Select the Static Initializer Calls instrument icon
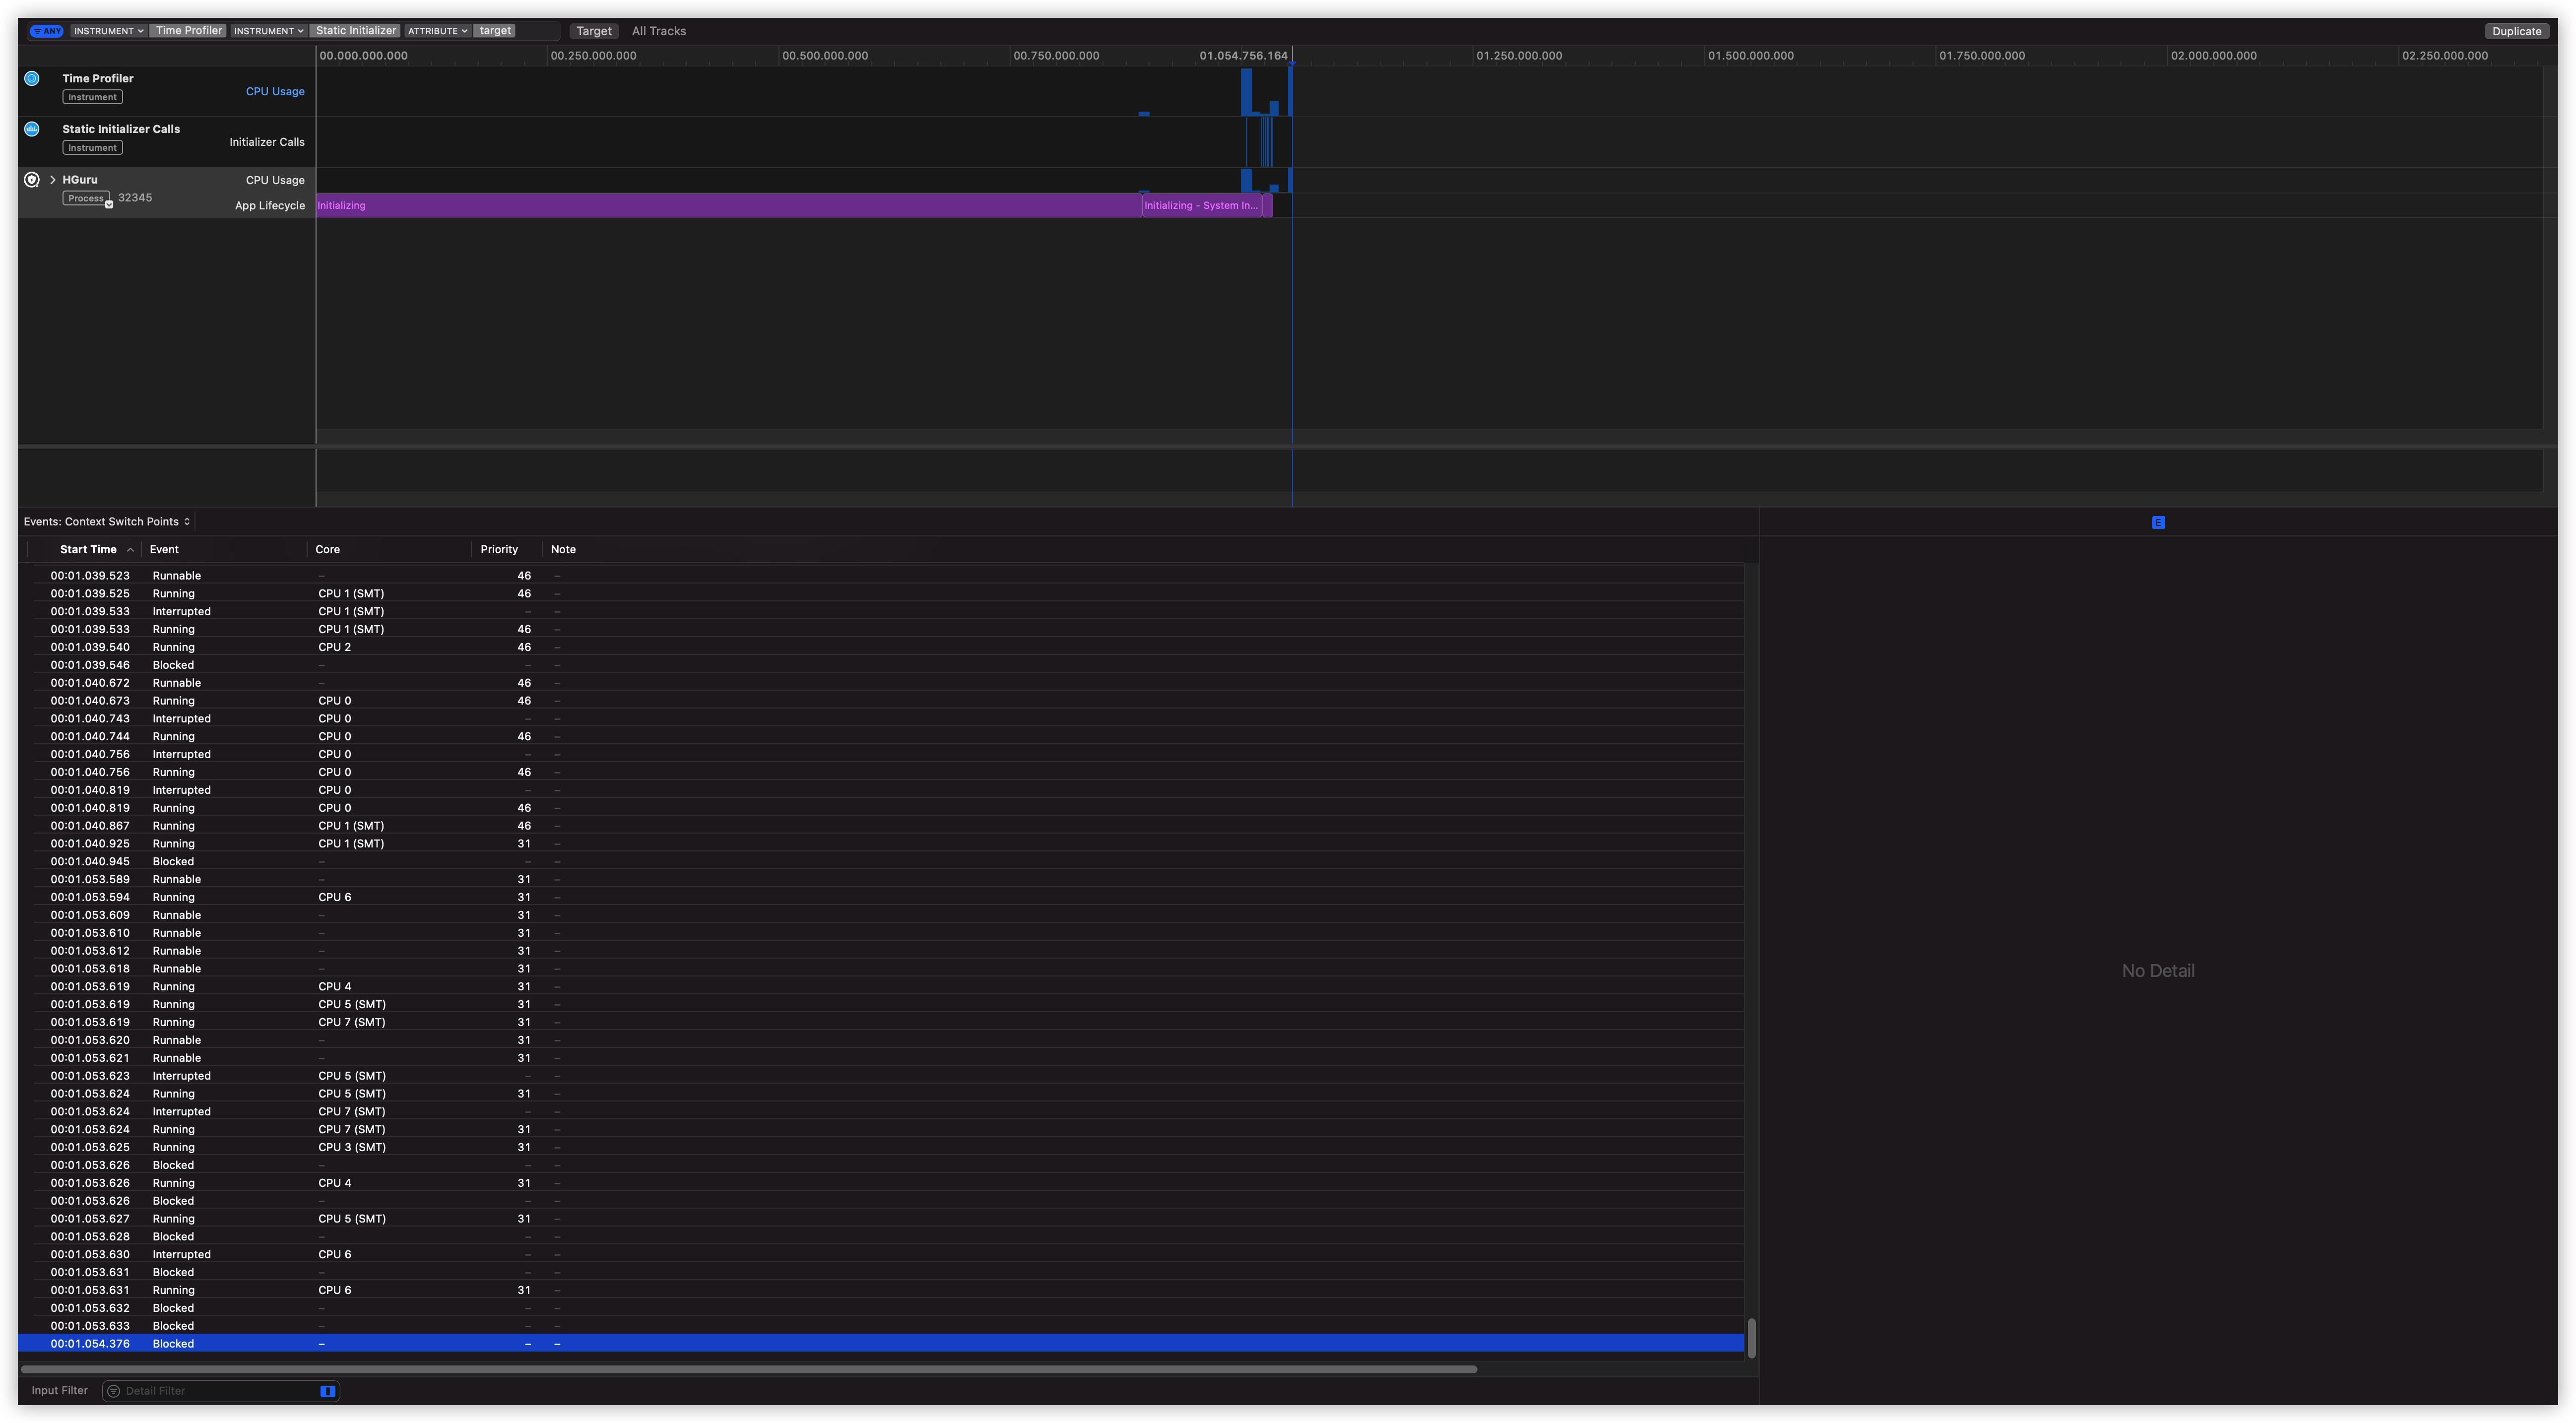This screenshot has width=2576, height=1423. click(31, 128)
